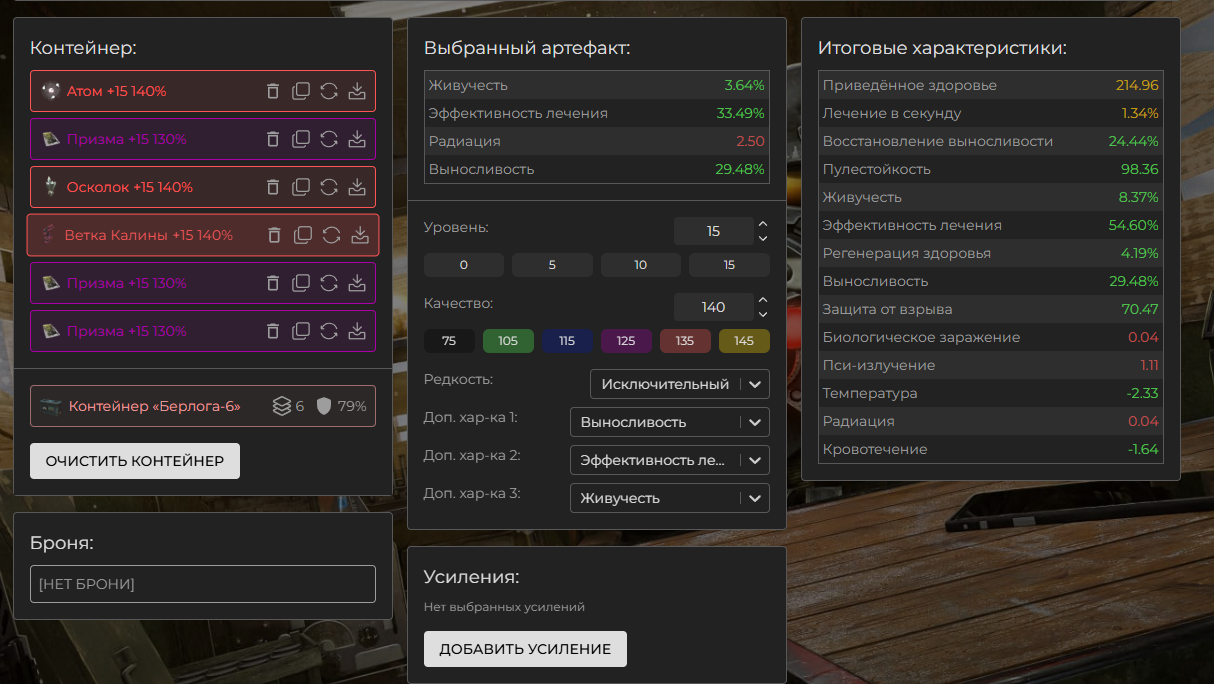Select the Ветка Калины +15 140% name
The image size is (1214, 684).
click(148, 235)
